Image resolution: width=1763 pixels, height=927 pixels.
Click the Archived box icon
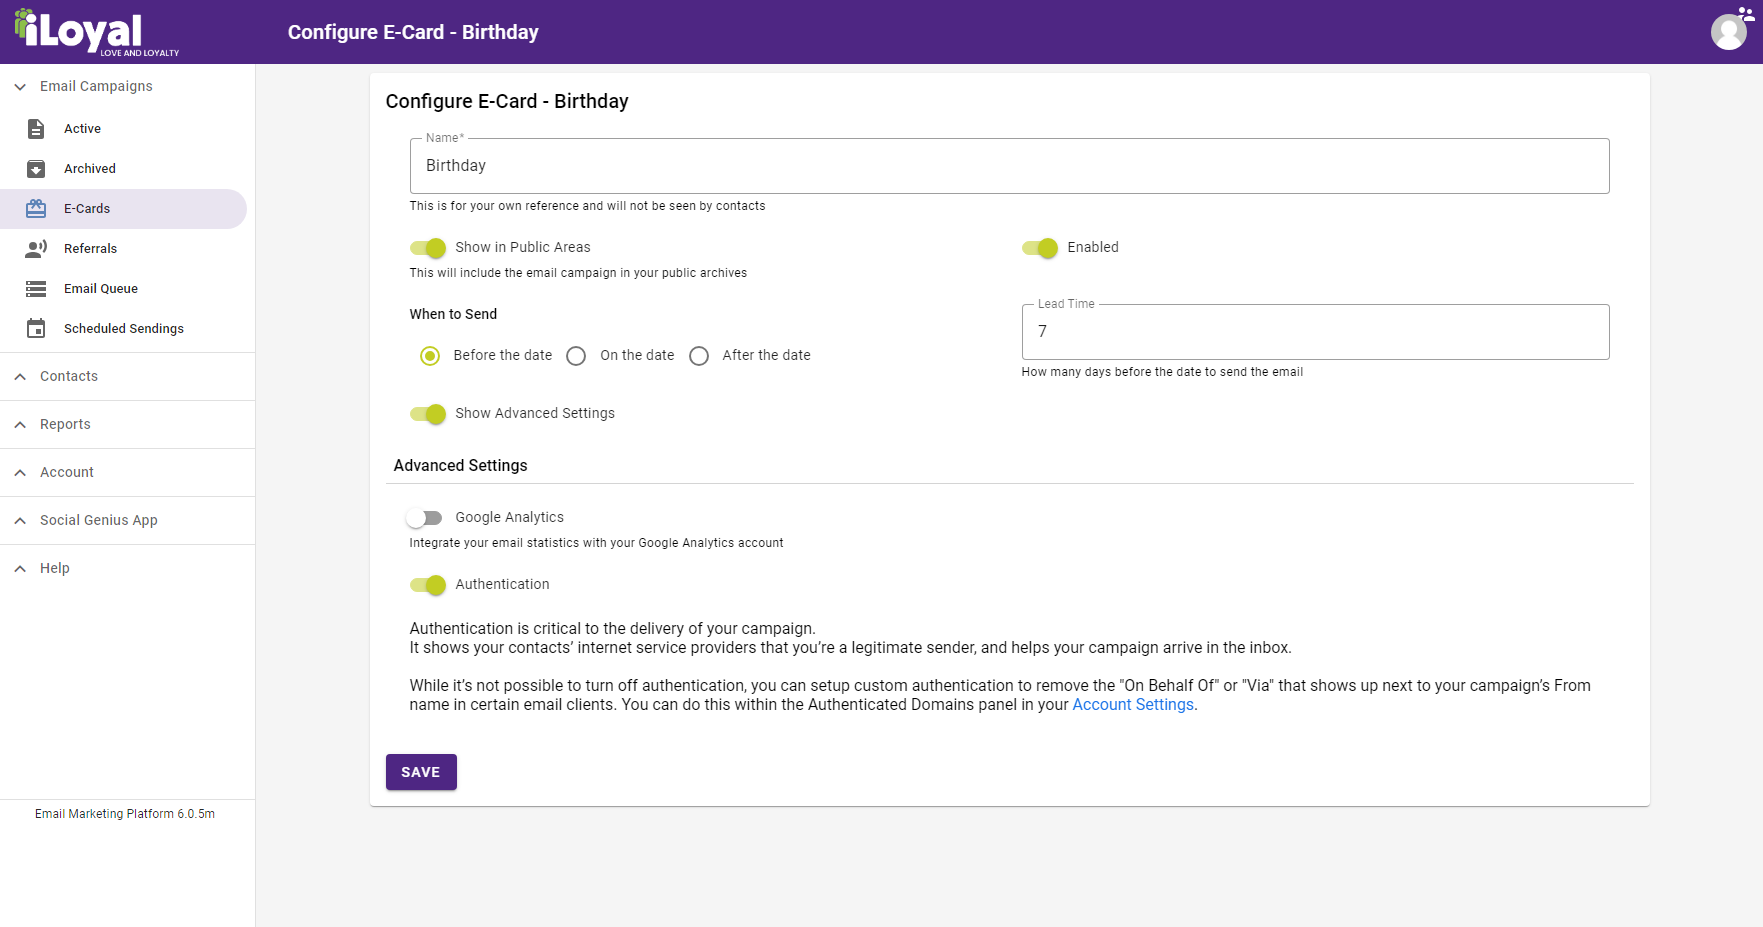[36, 169]
